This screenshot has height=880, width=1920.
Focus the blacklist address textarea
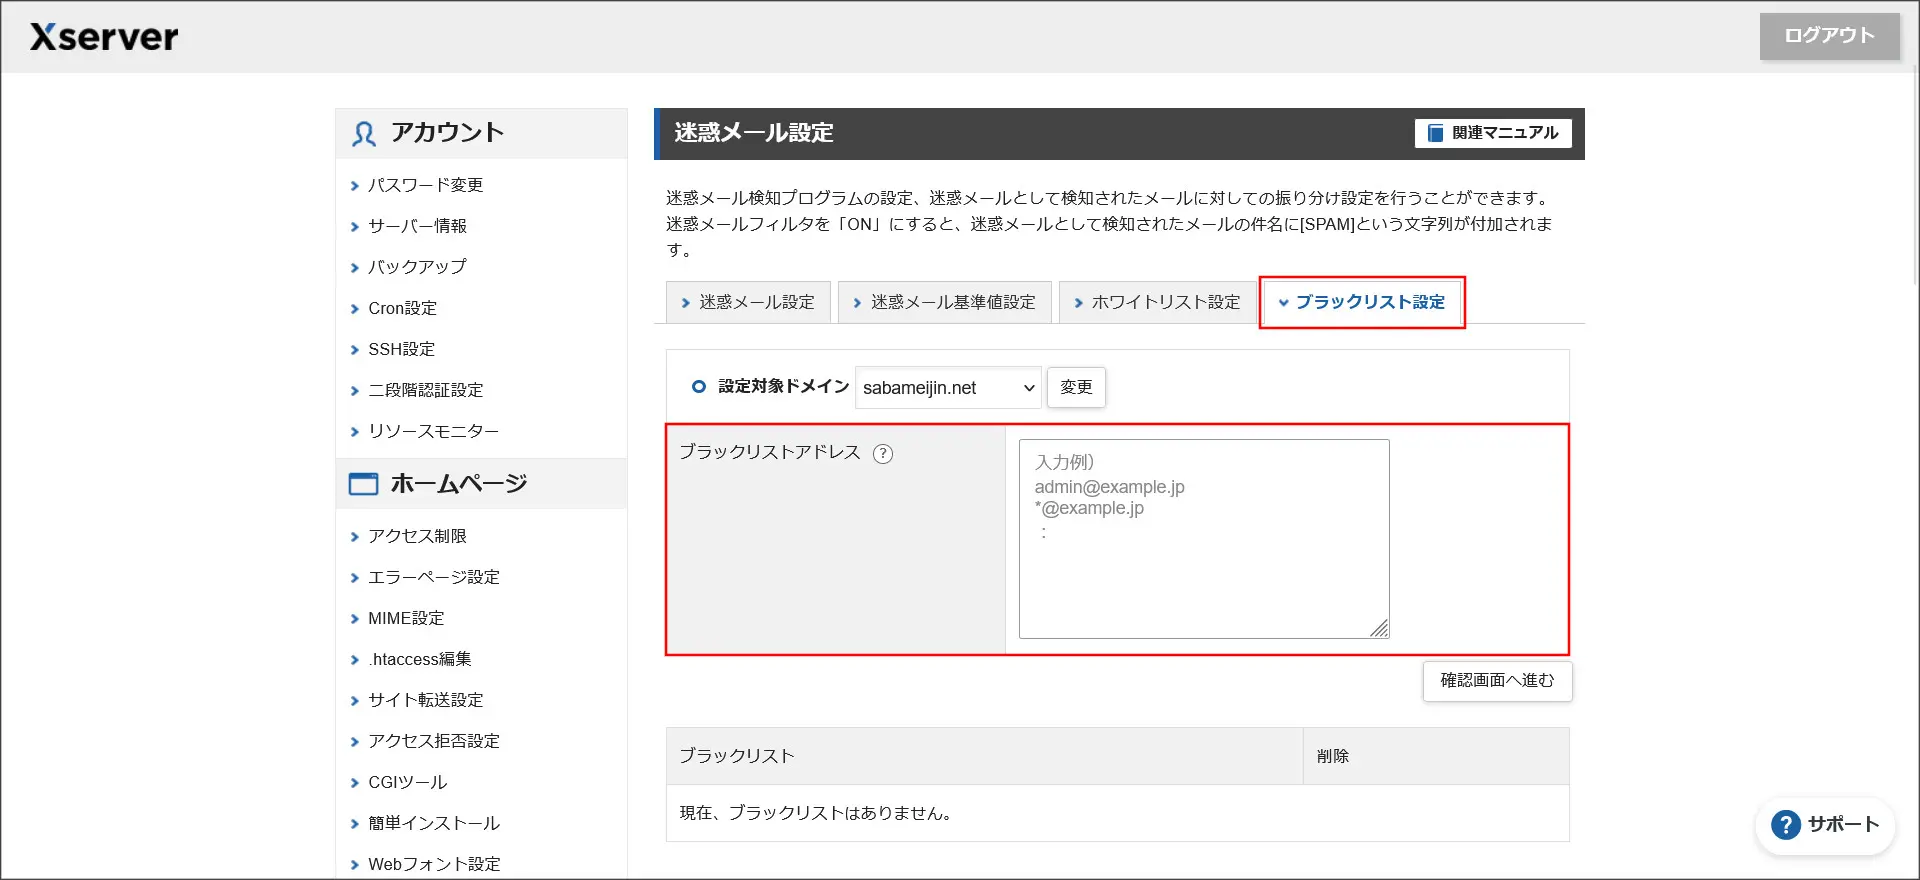(x=1204, y=539)
